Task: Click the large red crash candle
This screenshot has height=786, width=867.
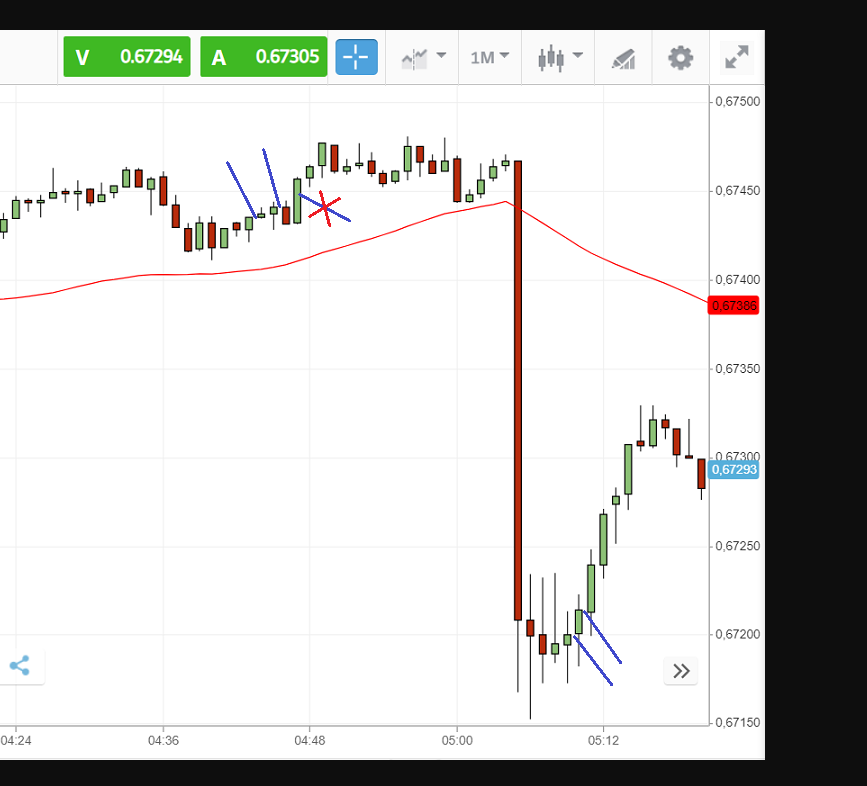Action: pos(518,390)
